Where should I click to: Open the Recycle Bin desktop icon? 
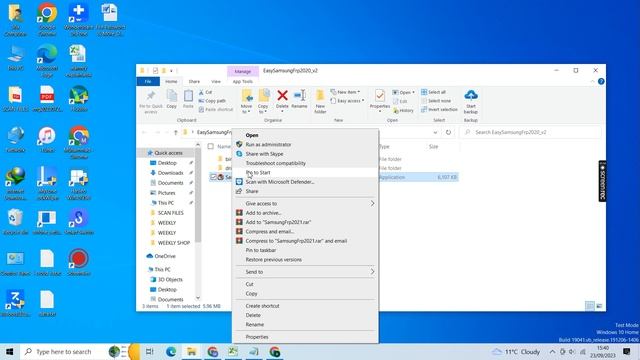[x=16, y=222]
